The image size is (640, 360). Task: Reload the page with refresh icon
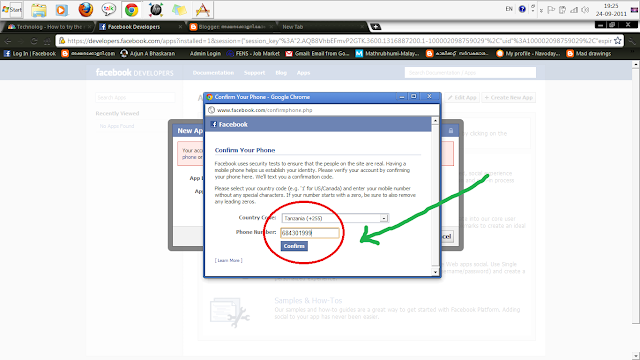click(x=34, y=41)
